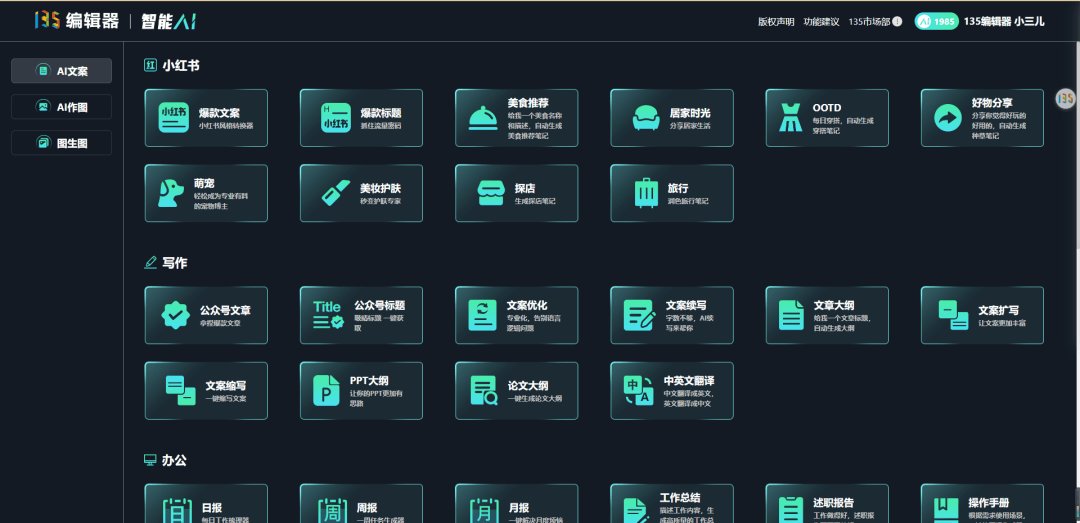This screenshot has height=523, width=1080.
Task: Click the 居家时光 sofa icon
Action: 646,118
